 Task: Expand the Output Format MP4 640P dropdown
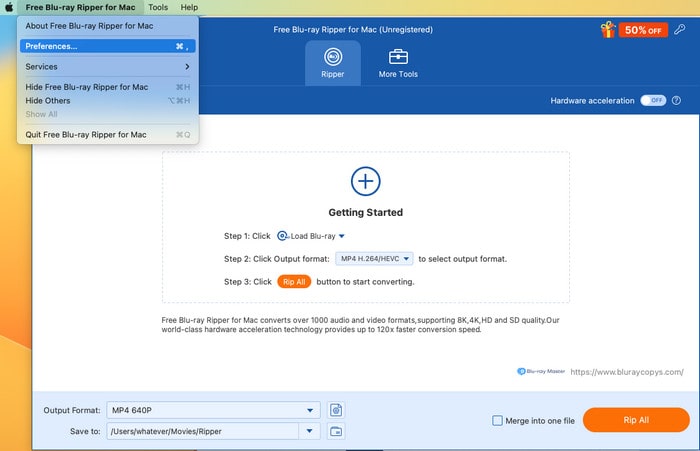point(309,410)
